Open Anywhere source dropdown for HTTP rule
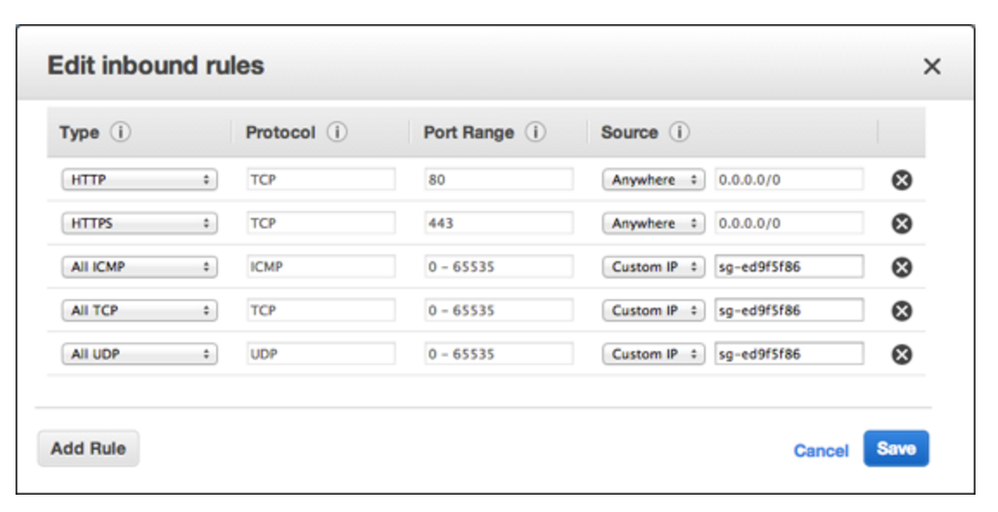 tap(653, 180)
